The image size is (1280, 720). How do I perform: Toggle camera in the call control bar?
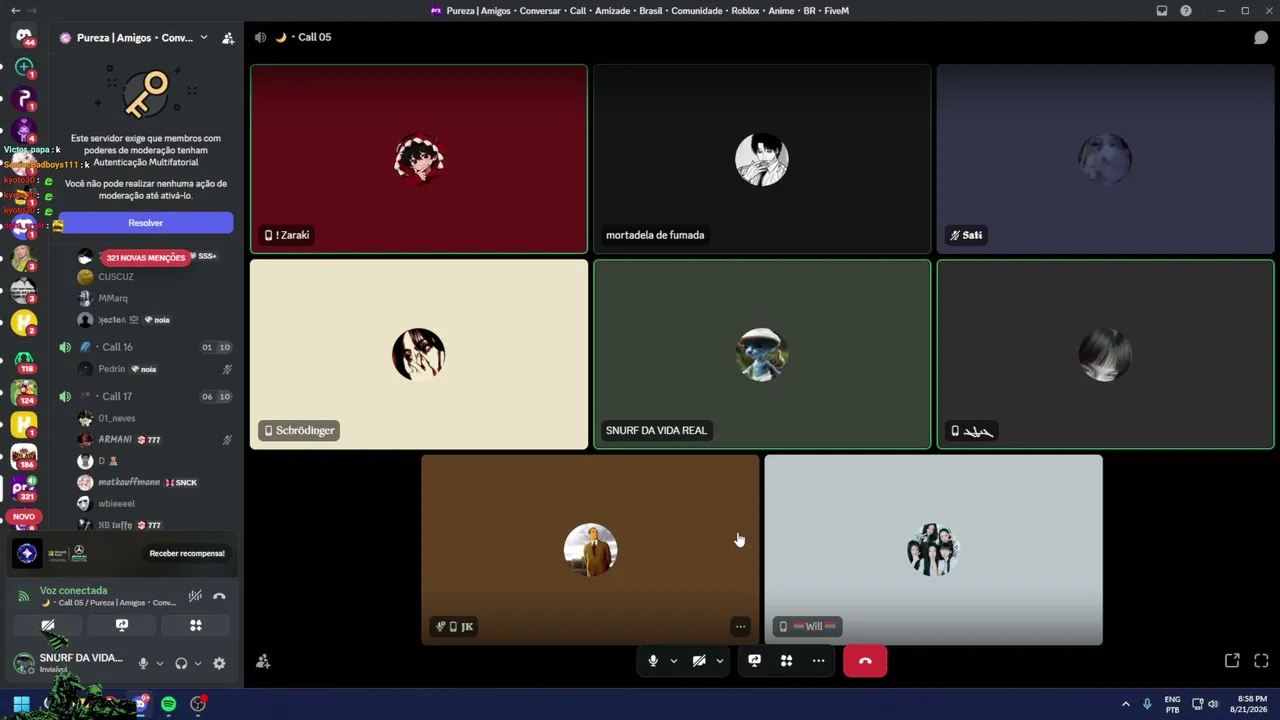(699, 661)
